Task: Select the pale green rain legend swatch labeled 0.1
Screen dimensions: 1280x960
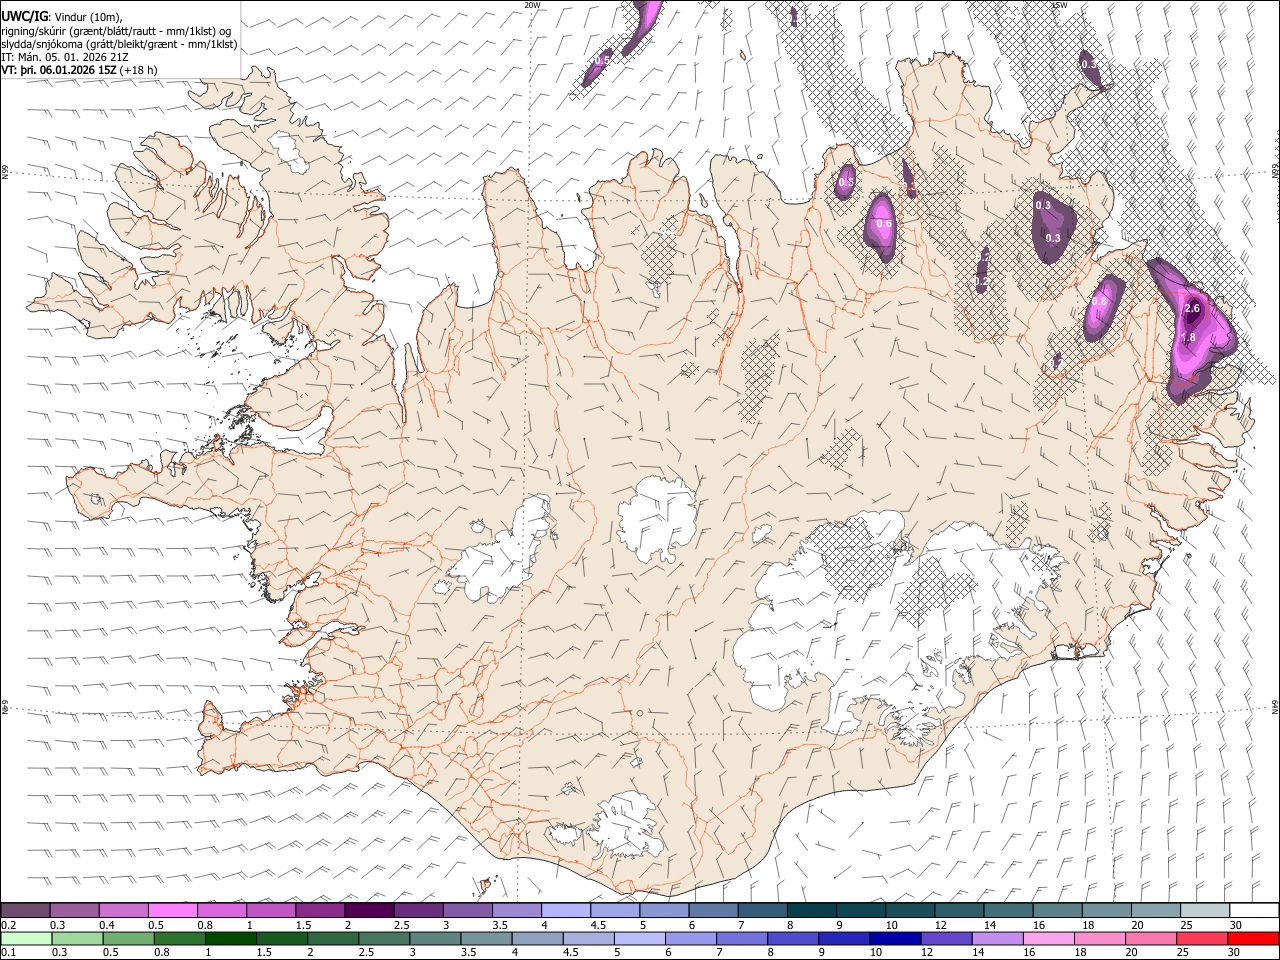Action: tap(26, 938)
